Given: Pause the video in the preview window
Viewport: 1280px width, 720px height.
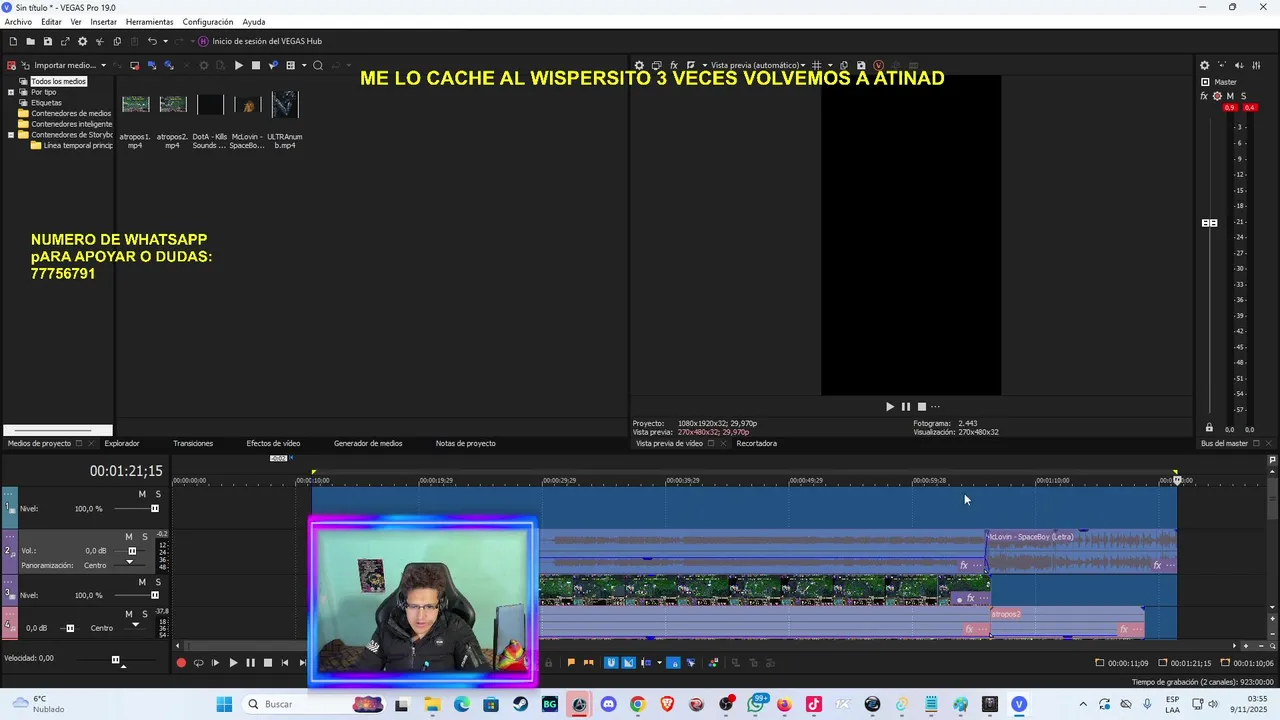Looking at the screenshot, I should point(906,406).
